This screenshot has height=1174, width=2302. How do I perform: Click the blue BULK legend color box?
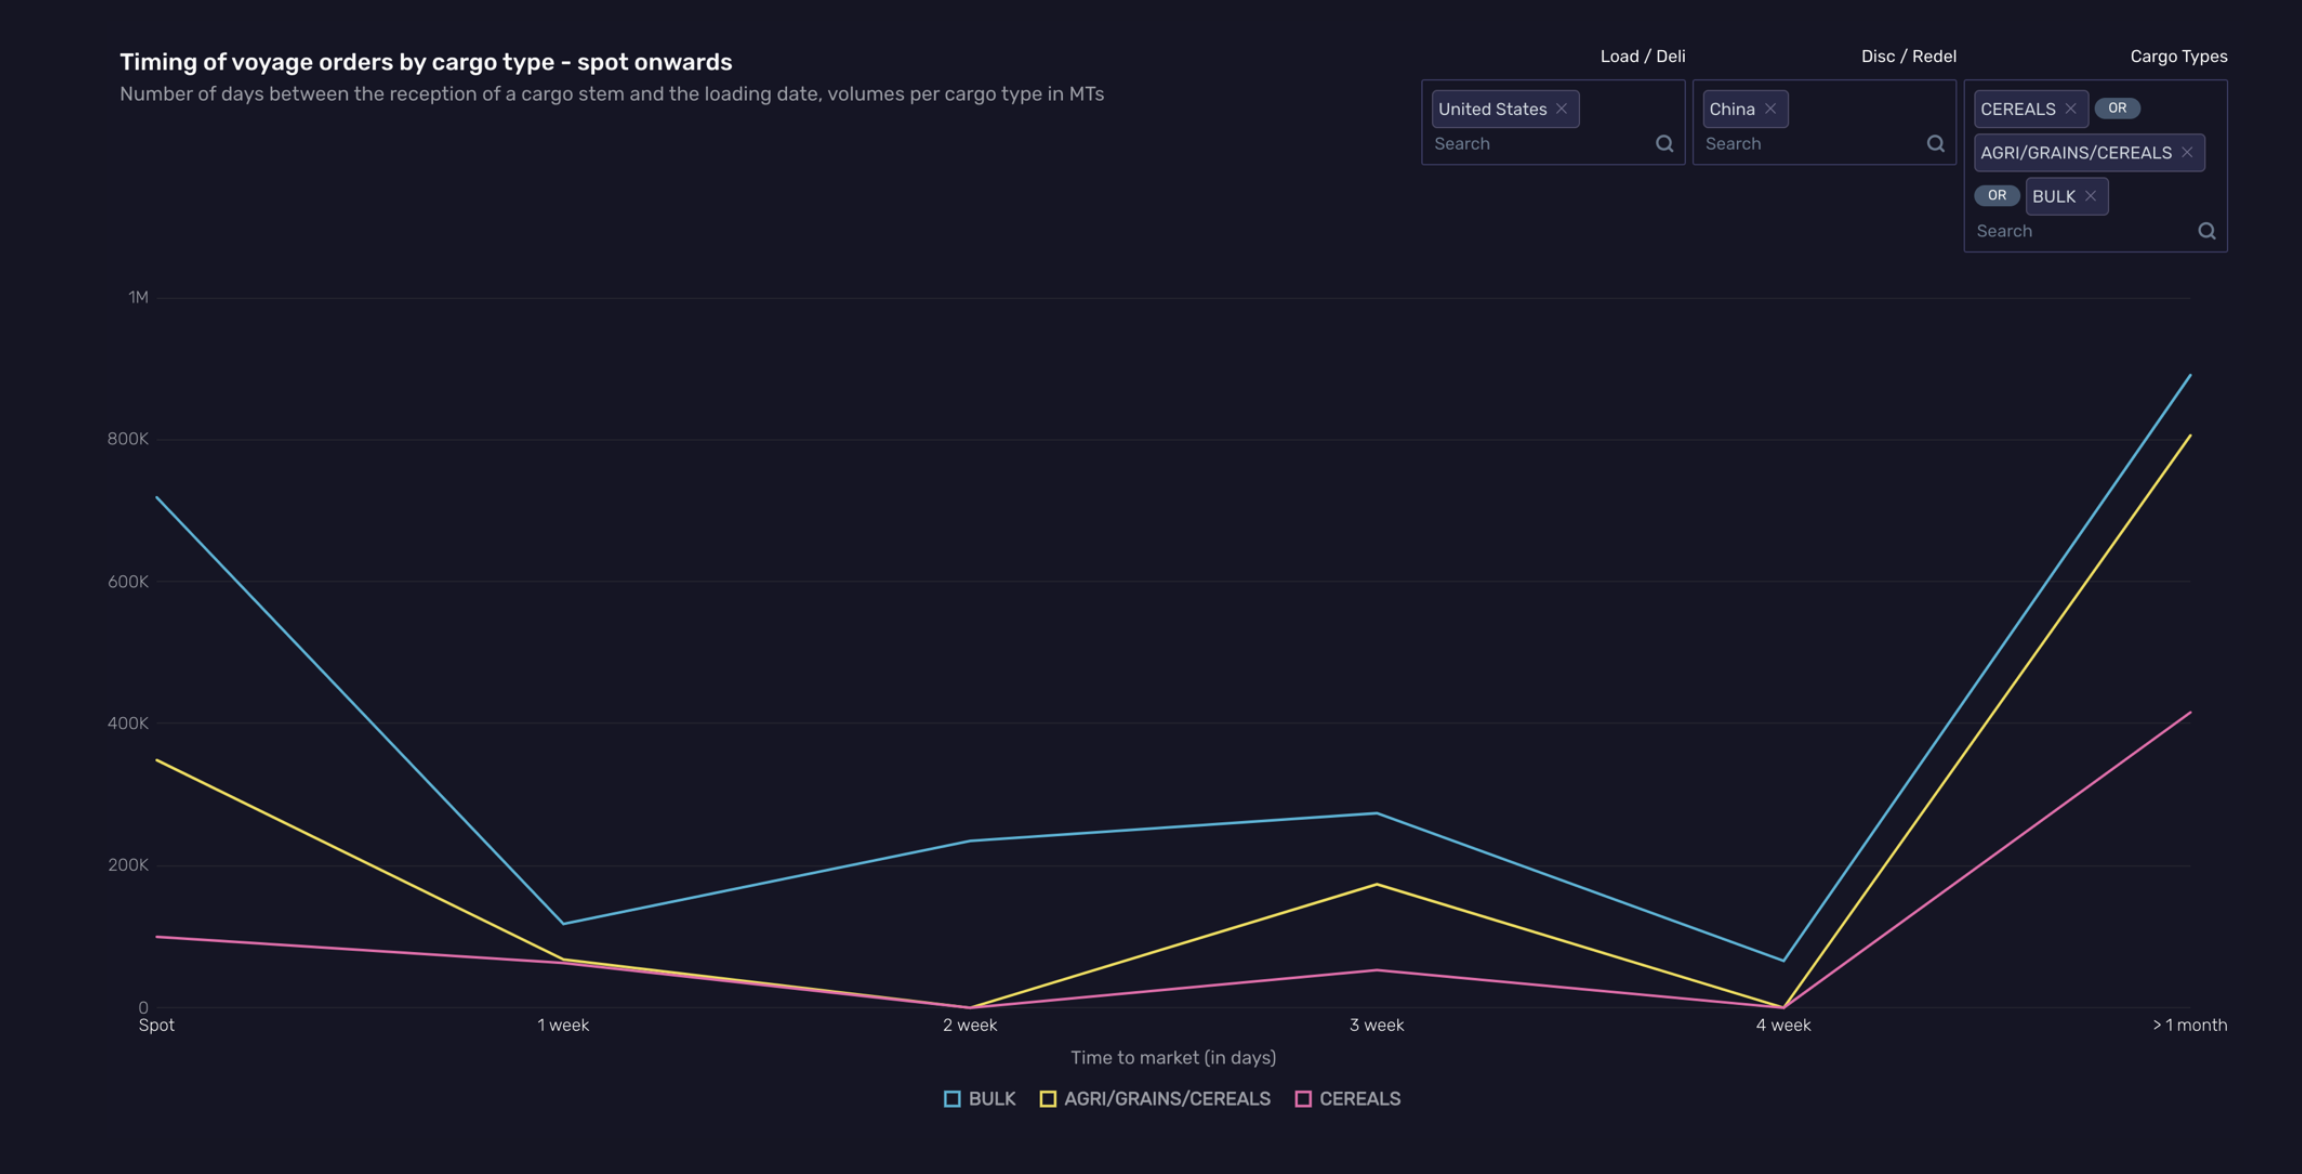952,1099
